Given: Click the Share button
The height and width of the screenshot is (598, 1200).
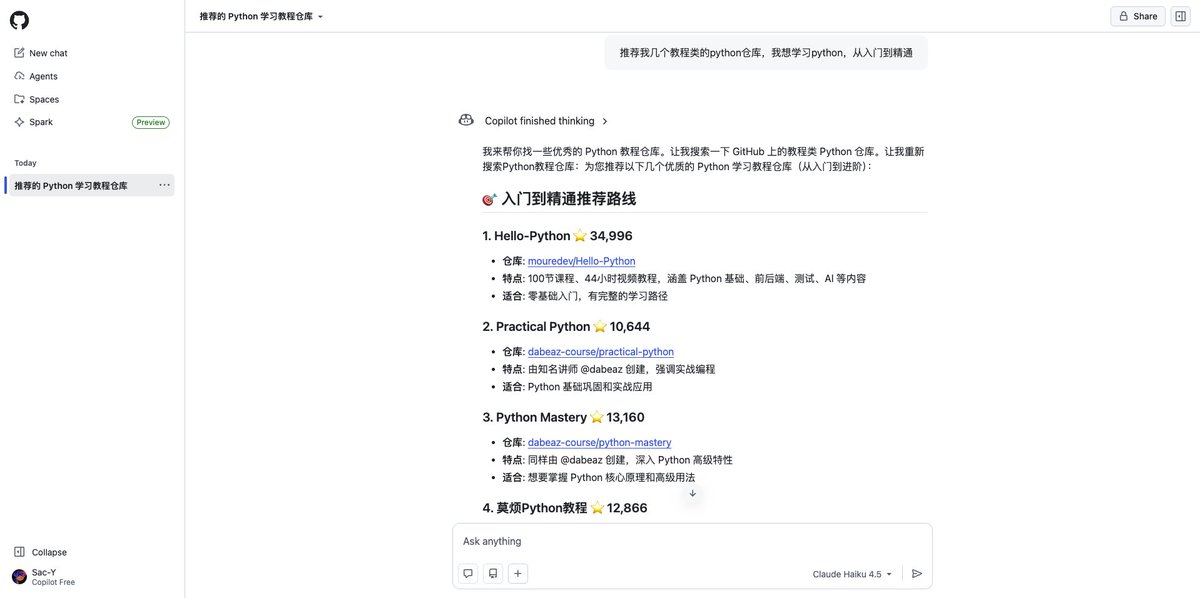Looking at the screenshot, I should [x=1138, y=16].
